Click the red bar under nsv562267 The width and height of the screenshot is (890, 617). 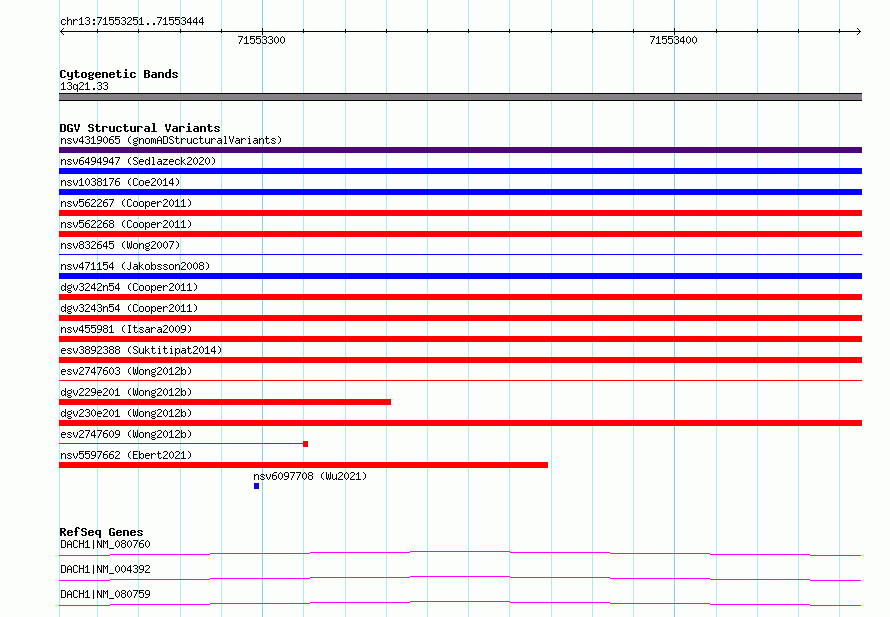pos(460,213)
